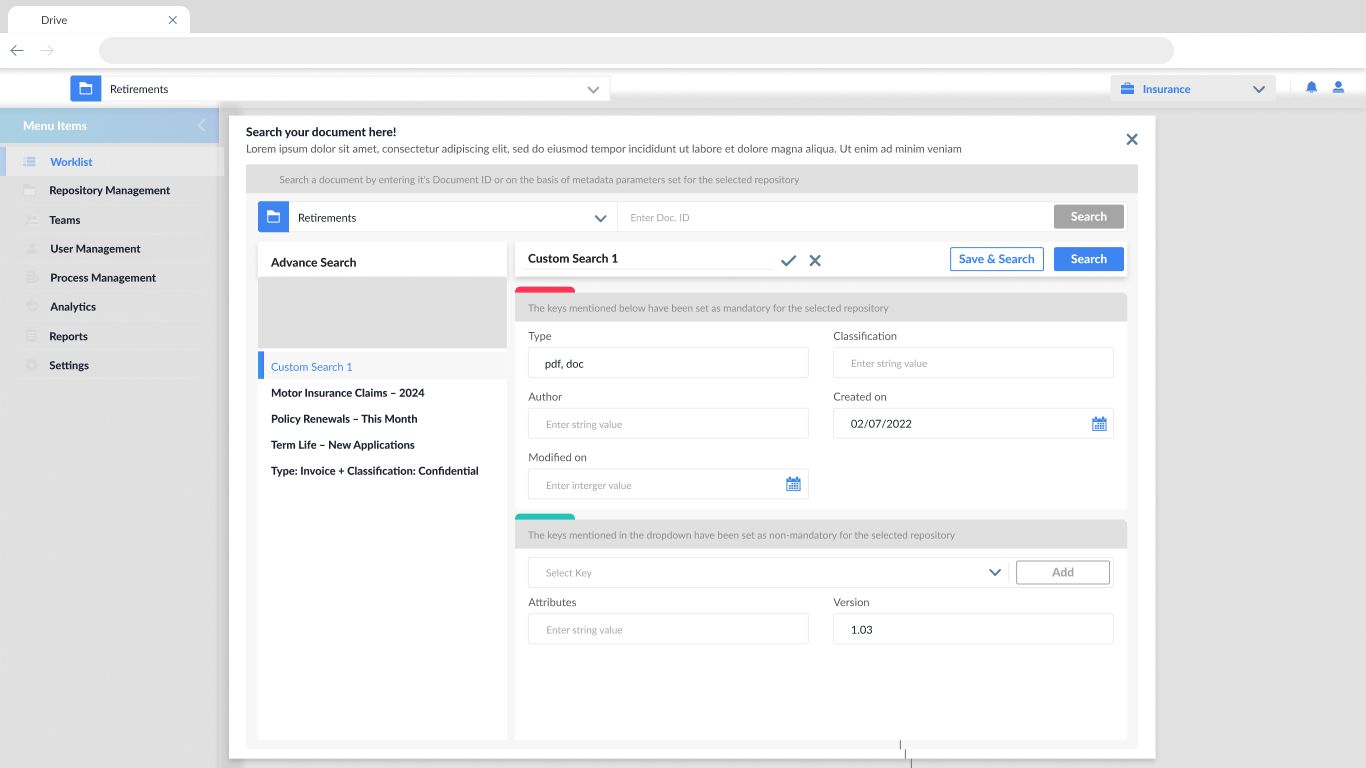The width and height of the screenshot is (1366, 768).
Task: Close the document search dialog
Action: [1131, 140]
